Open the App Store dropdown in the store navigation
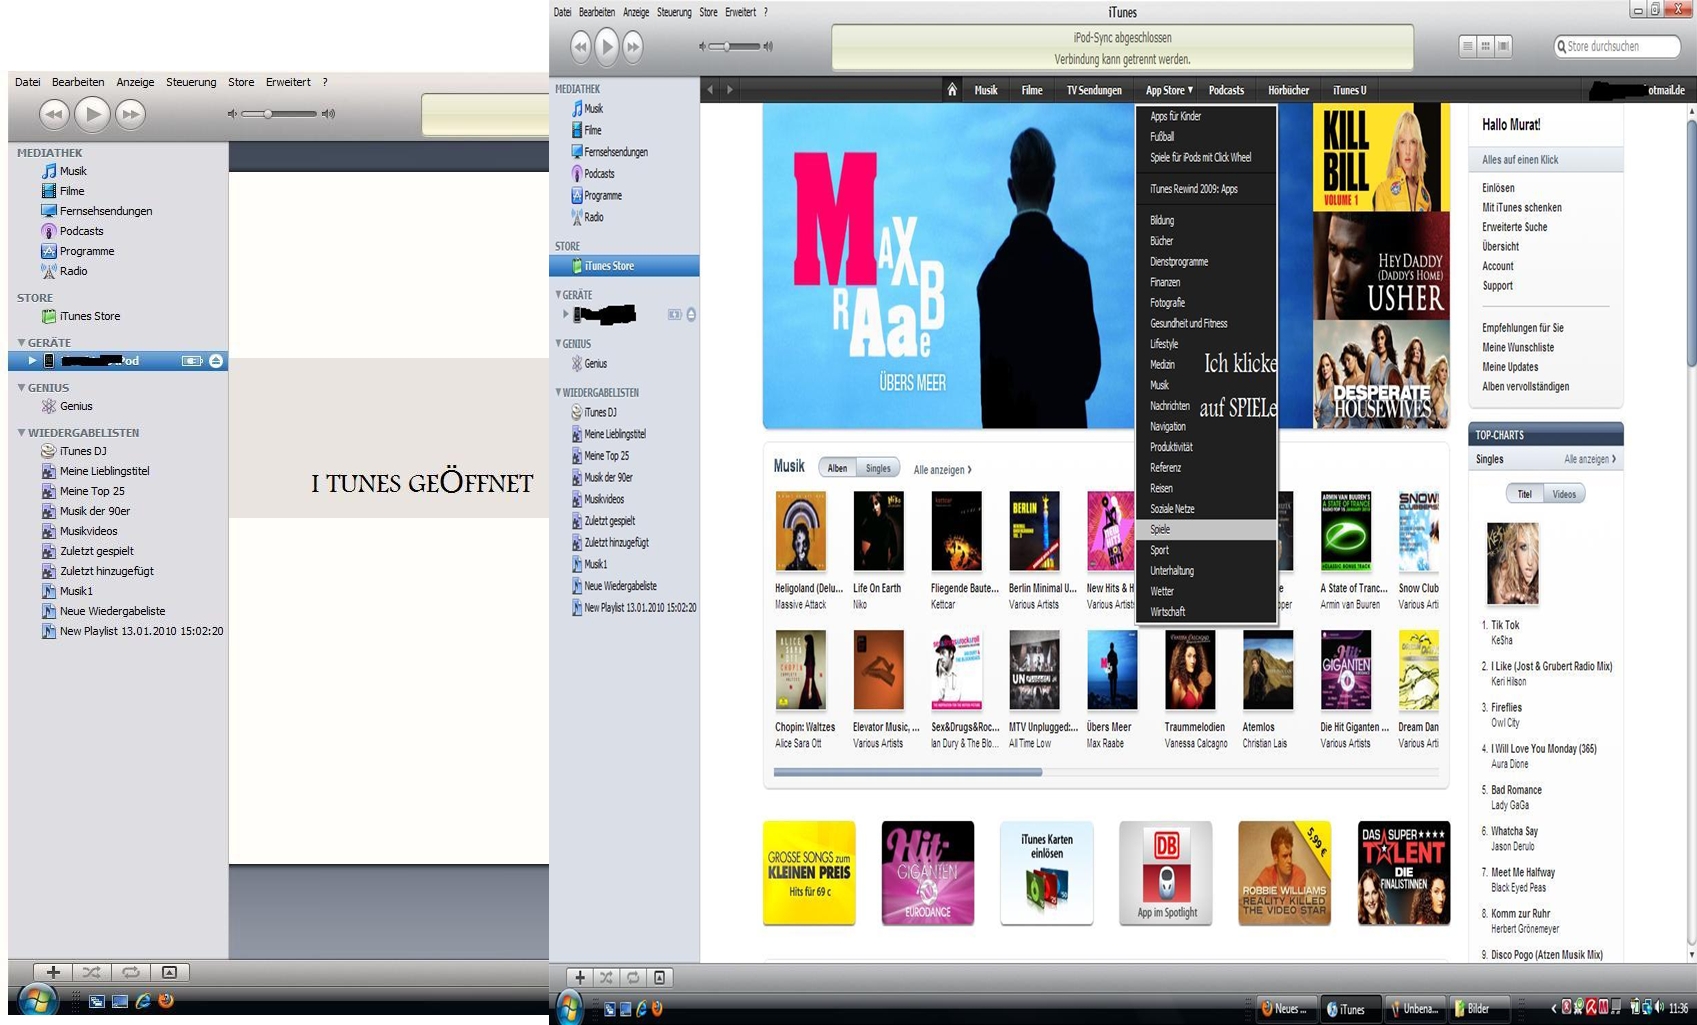This screenshot has width=1697, height=1025. click(x=1169, y=90)
